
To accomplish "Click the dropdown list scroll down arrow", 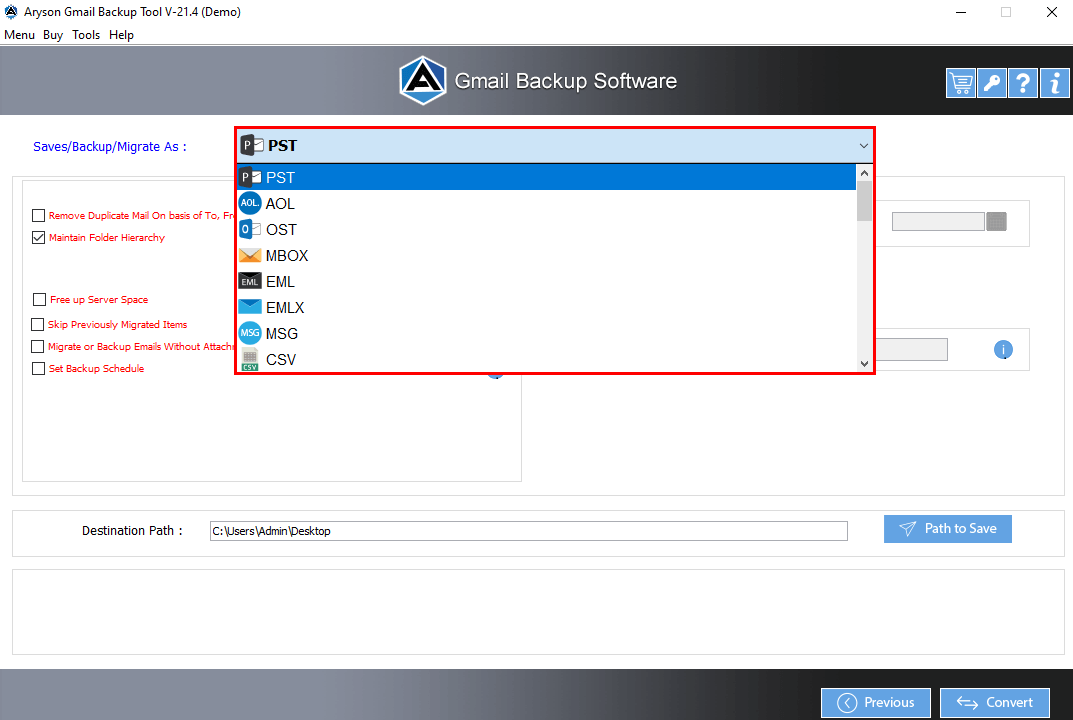I will (x=864, y=363).
